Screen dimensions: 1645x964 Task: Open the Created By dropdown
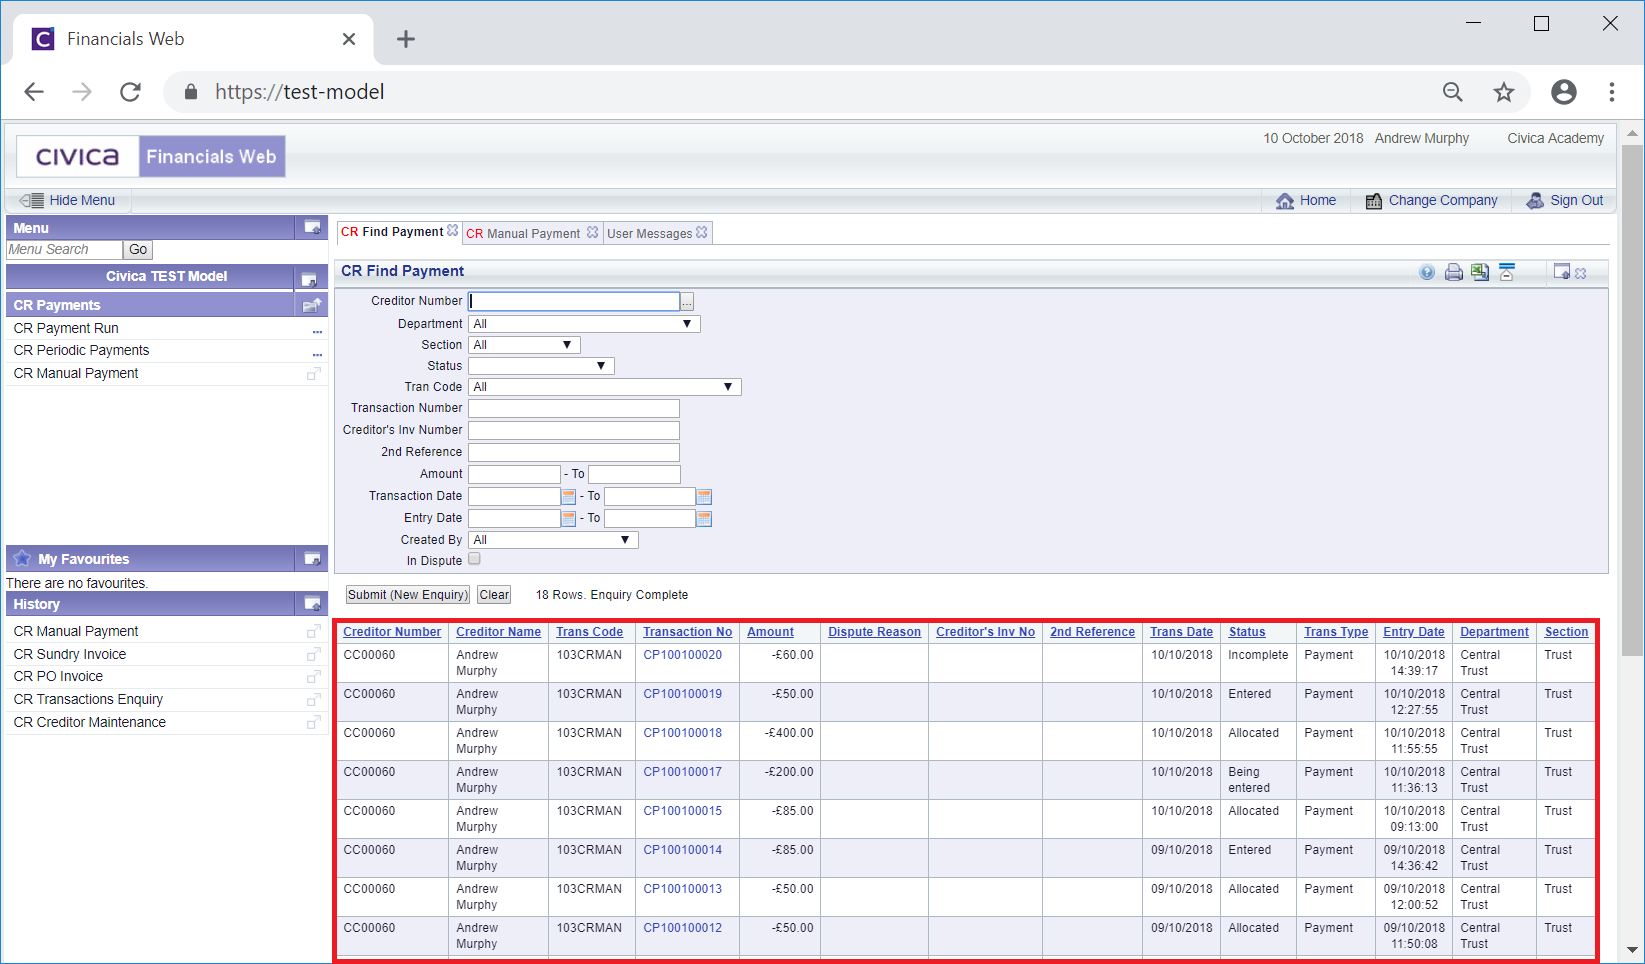[x=553, y=540]
